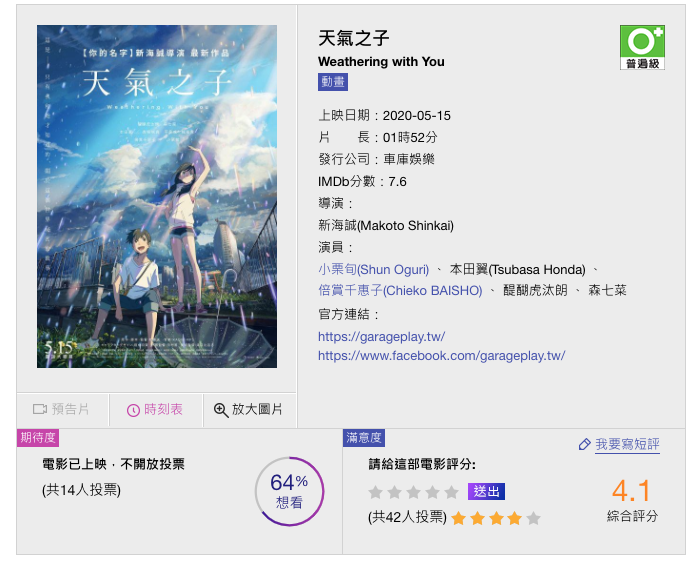
Task: Click the 64% 想看 circular progress indicator
Action: 289,492
